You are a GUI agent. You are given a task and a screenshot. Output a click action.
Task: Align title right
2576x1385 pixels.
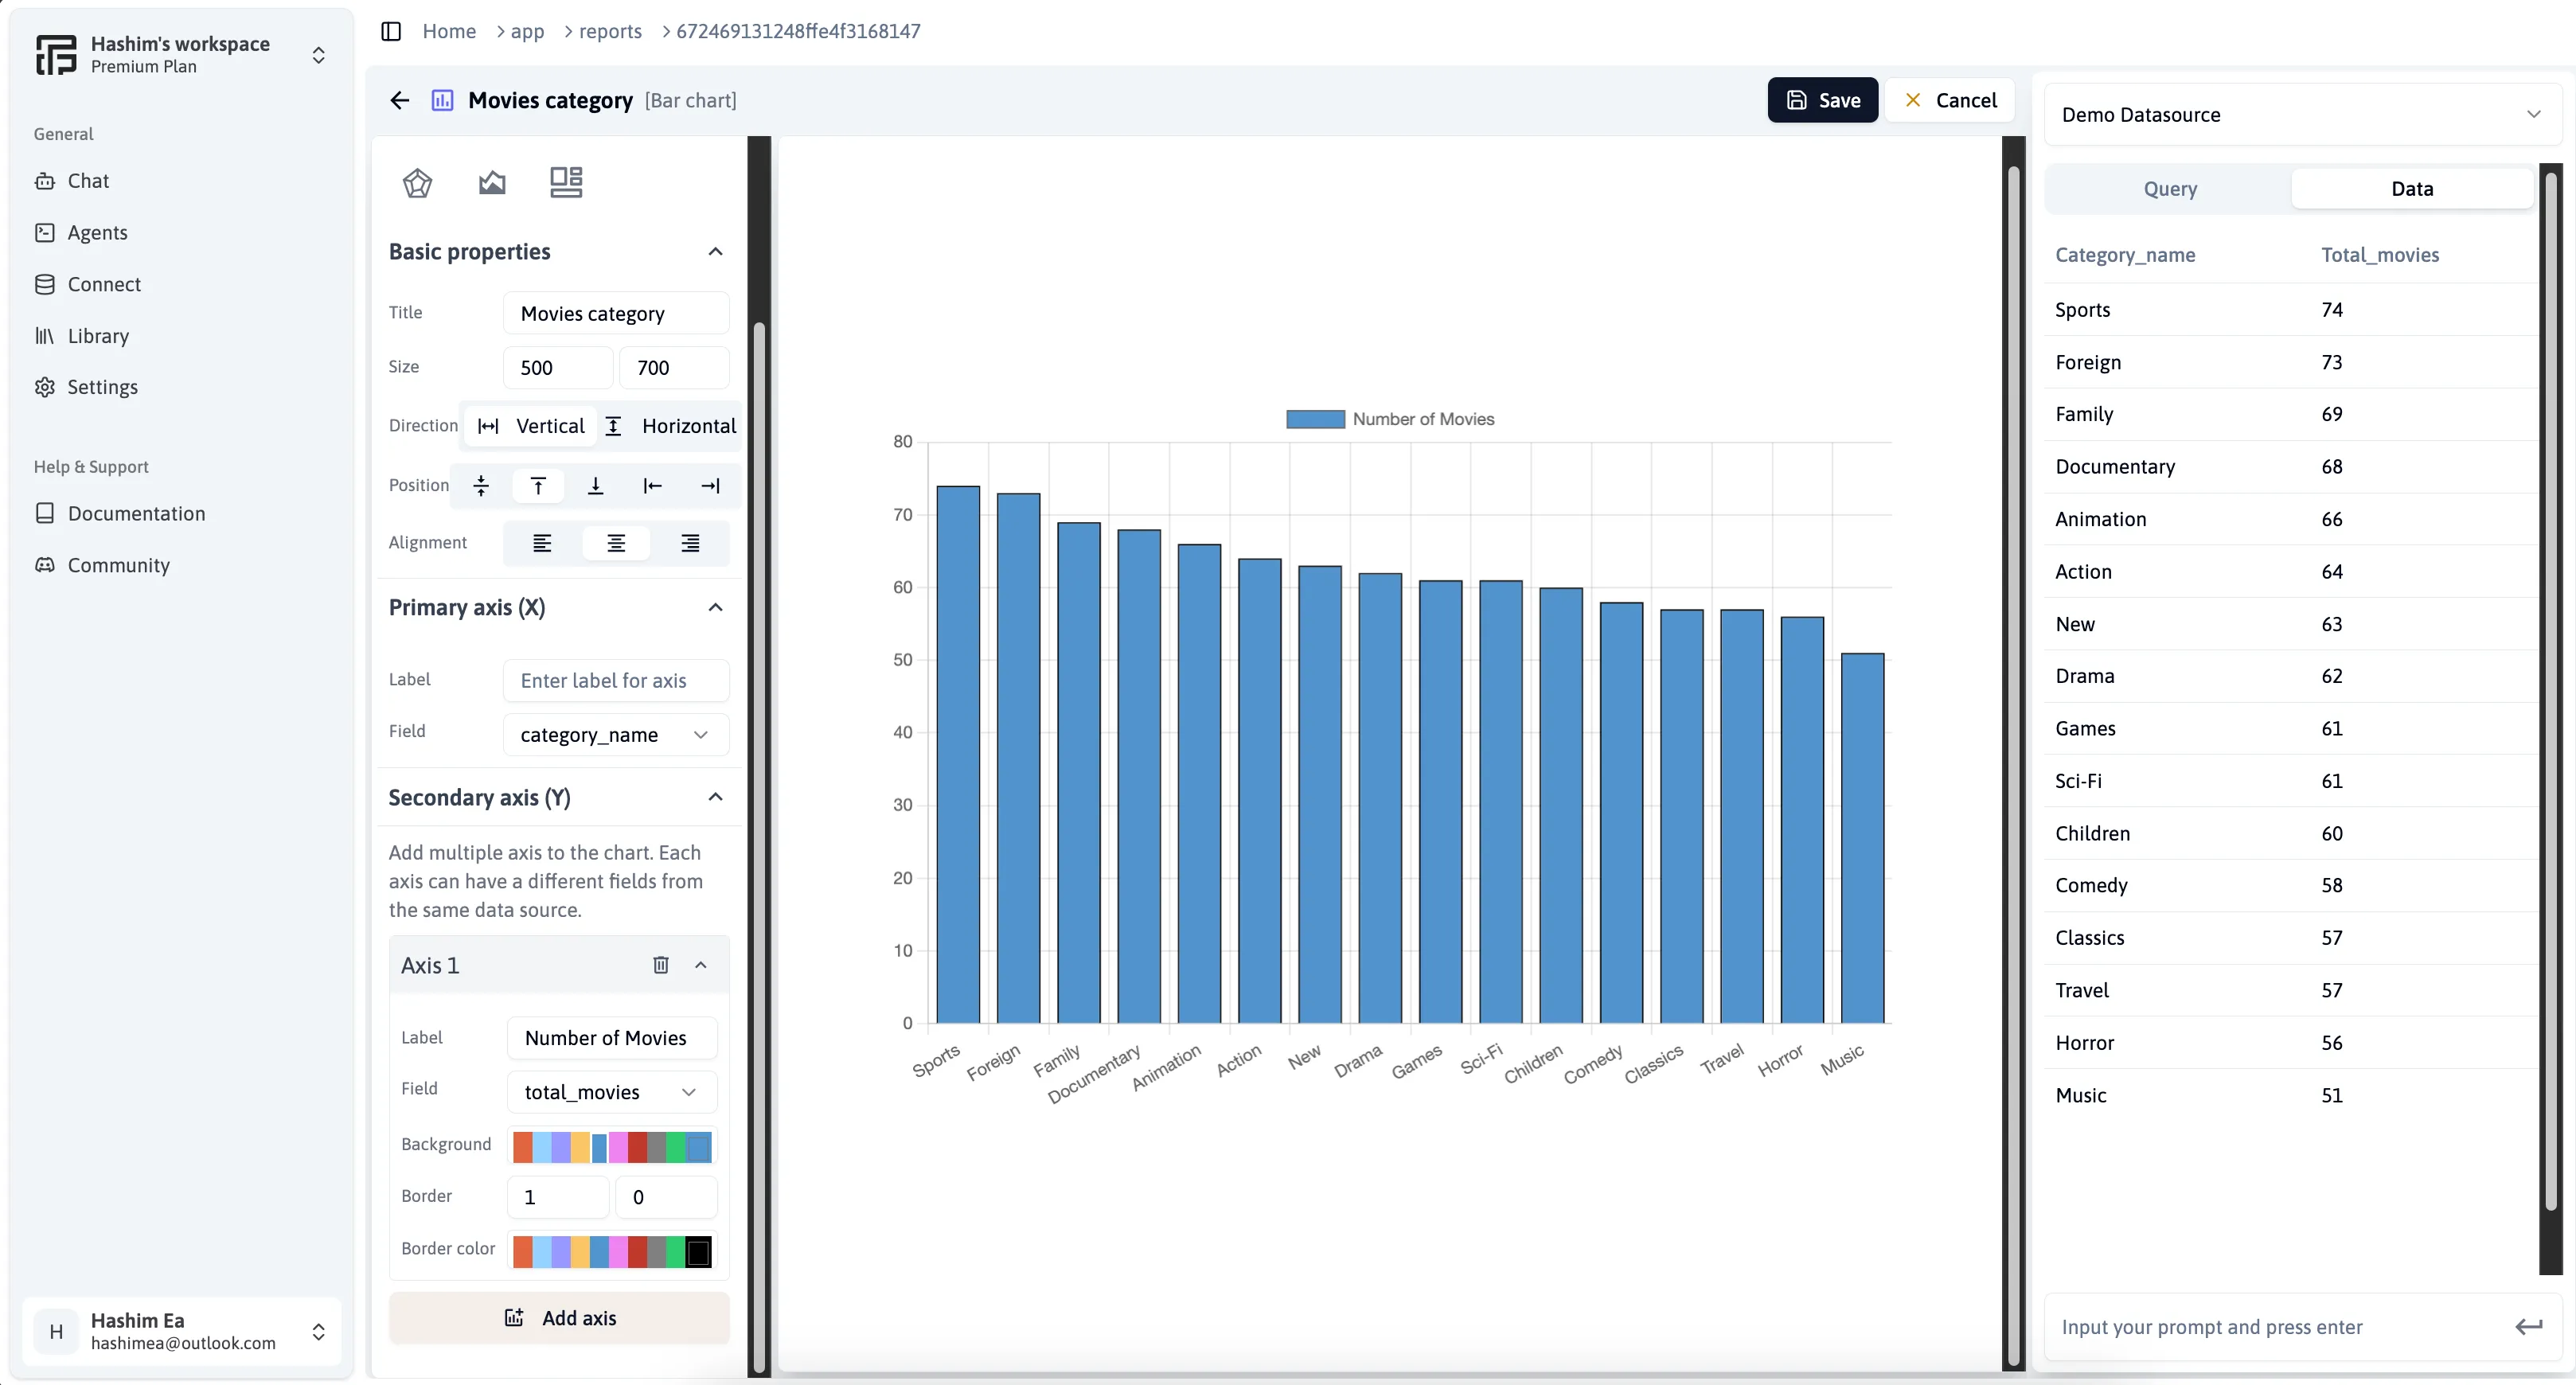690,543
